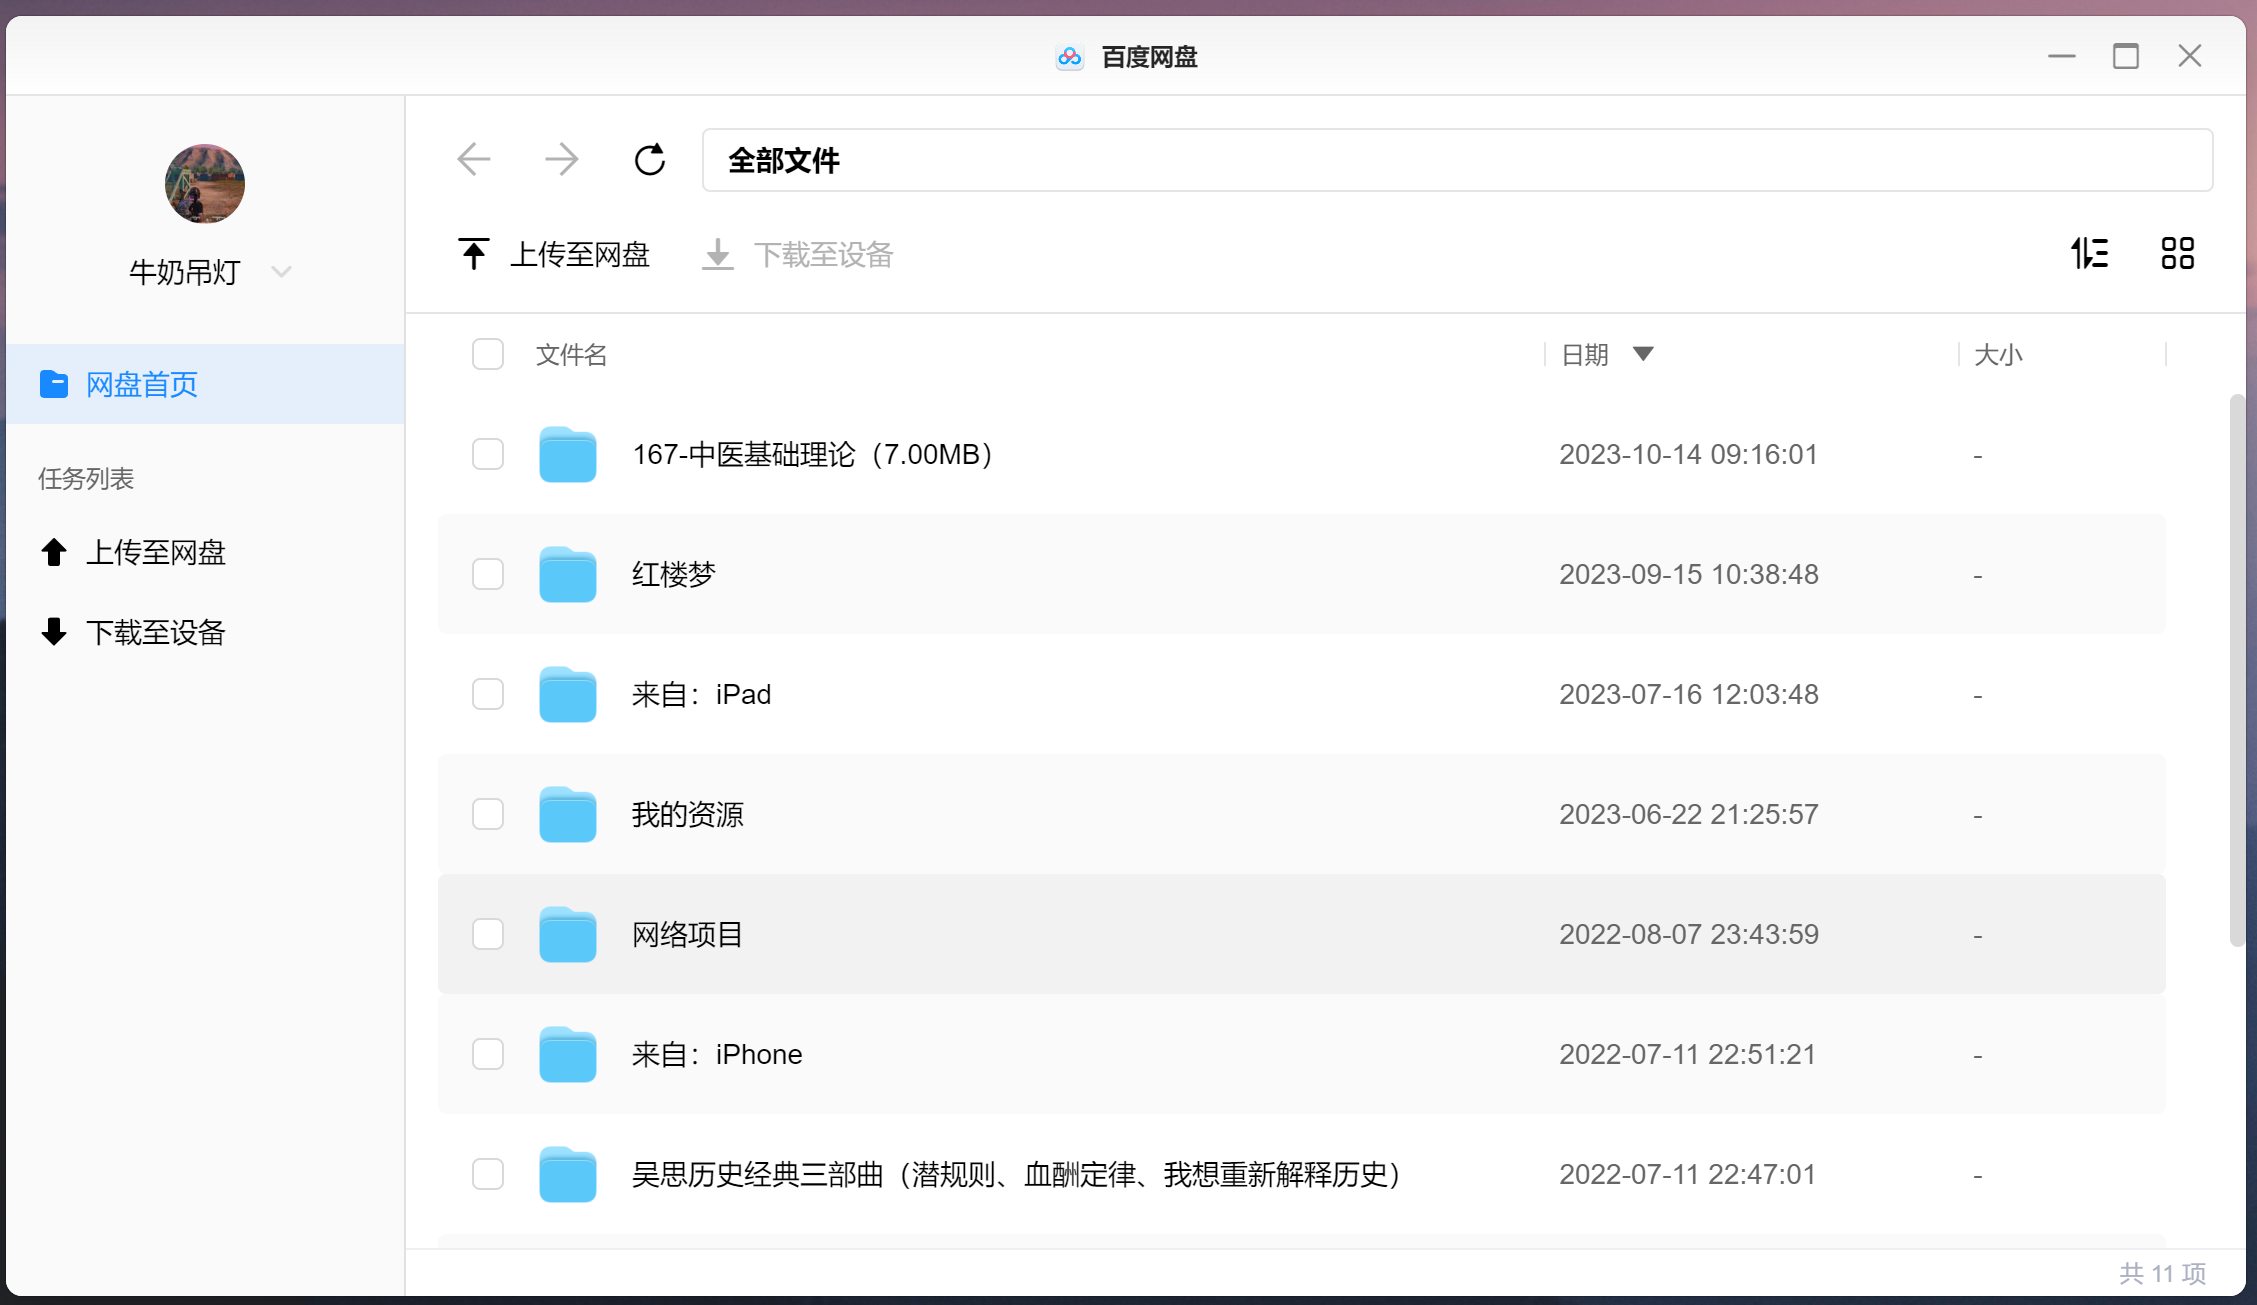Click the date 2022-07-11 22:47:01
Viewport: 2257px width, 1305px height.
1688,1174
